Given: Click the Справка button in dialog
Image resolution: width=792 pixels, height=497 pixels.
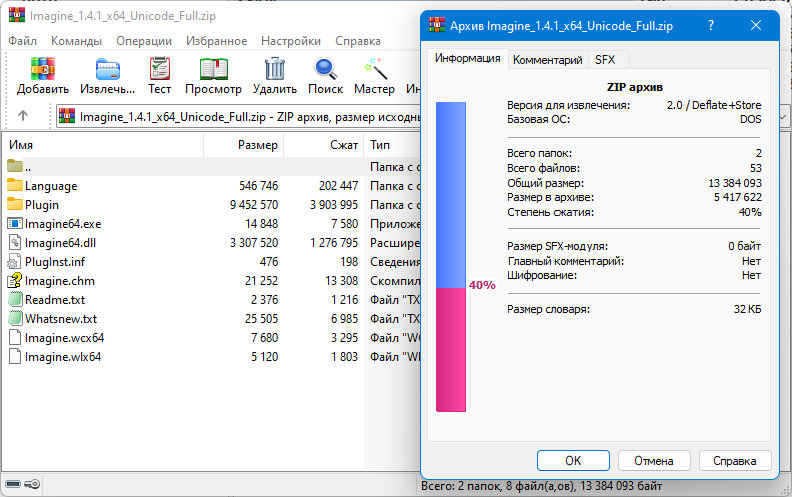Looking at the screenshot, I should pos(735,461).
